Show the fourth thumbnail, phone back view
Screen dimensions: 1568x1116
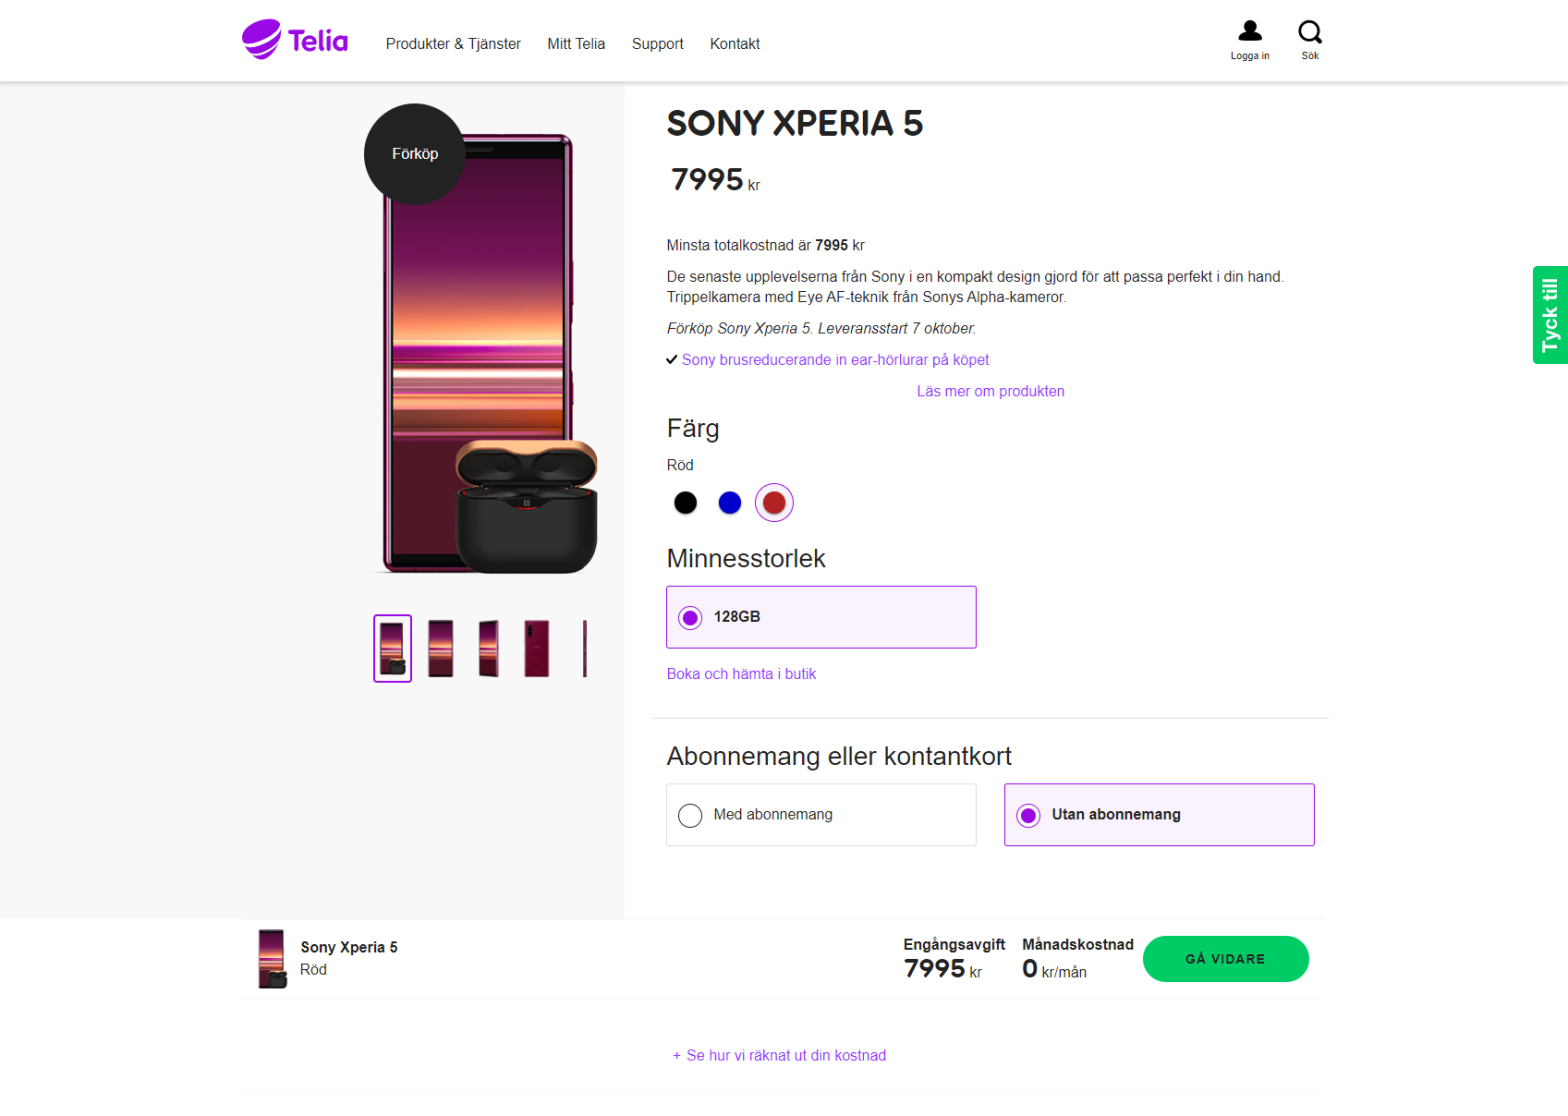[x=537, y=648]
